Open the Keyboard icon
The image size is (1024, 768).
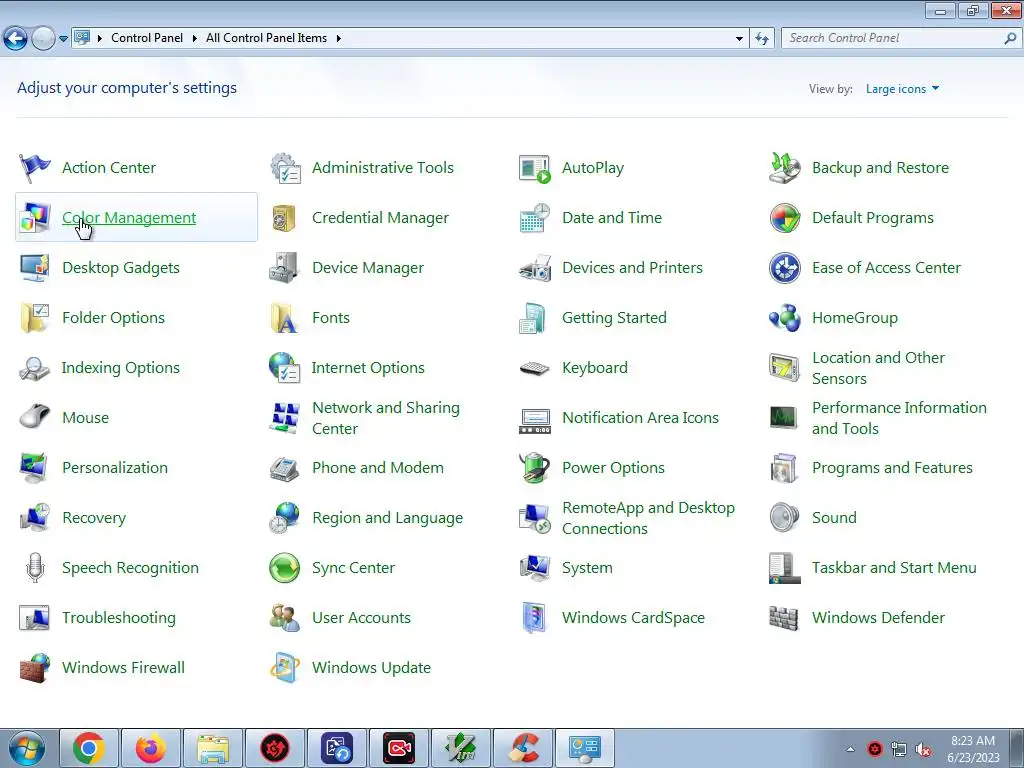535,369
